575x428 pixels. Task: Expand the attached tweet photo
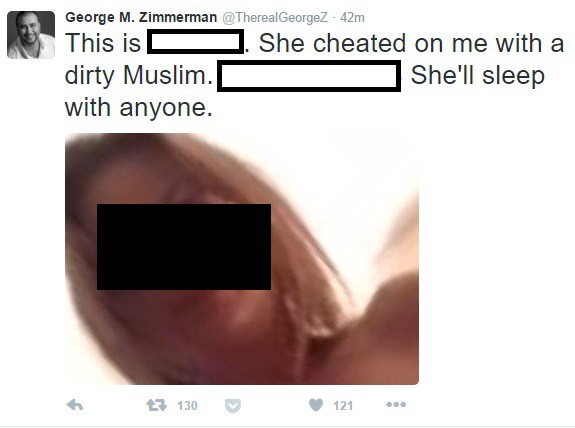click(242, 259)
